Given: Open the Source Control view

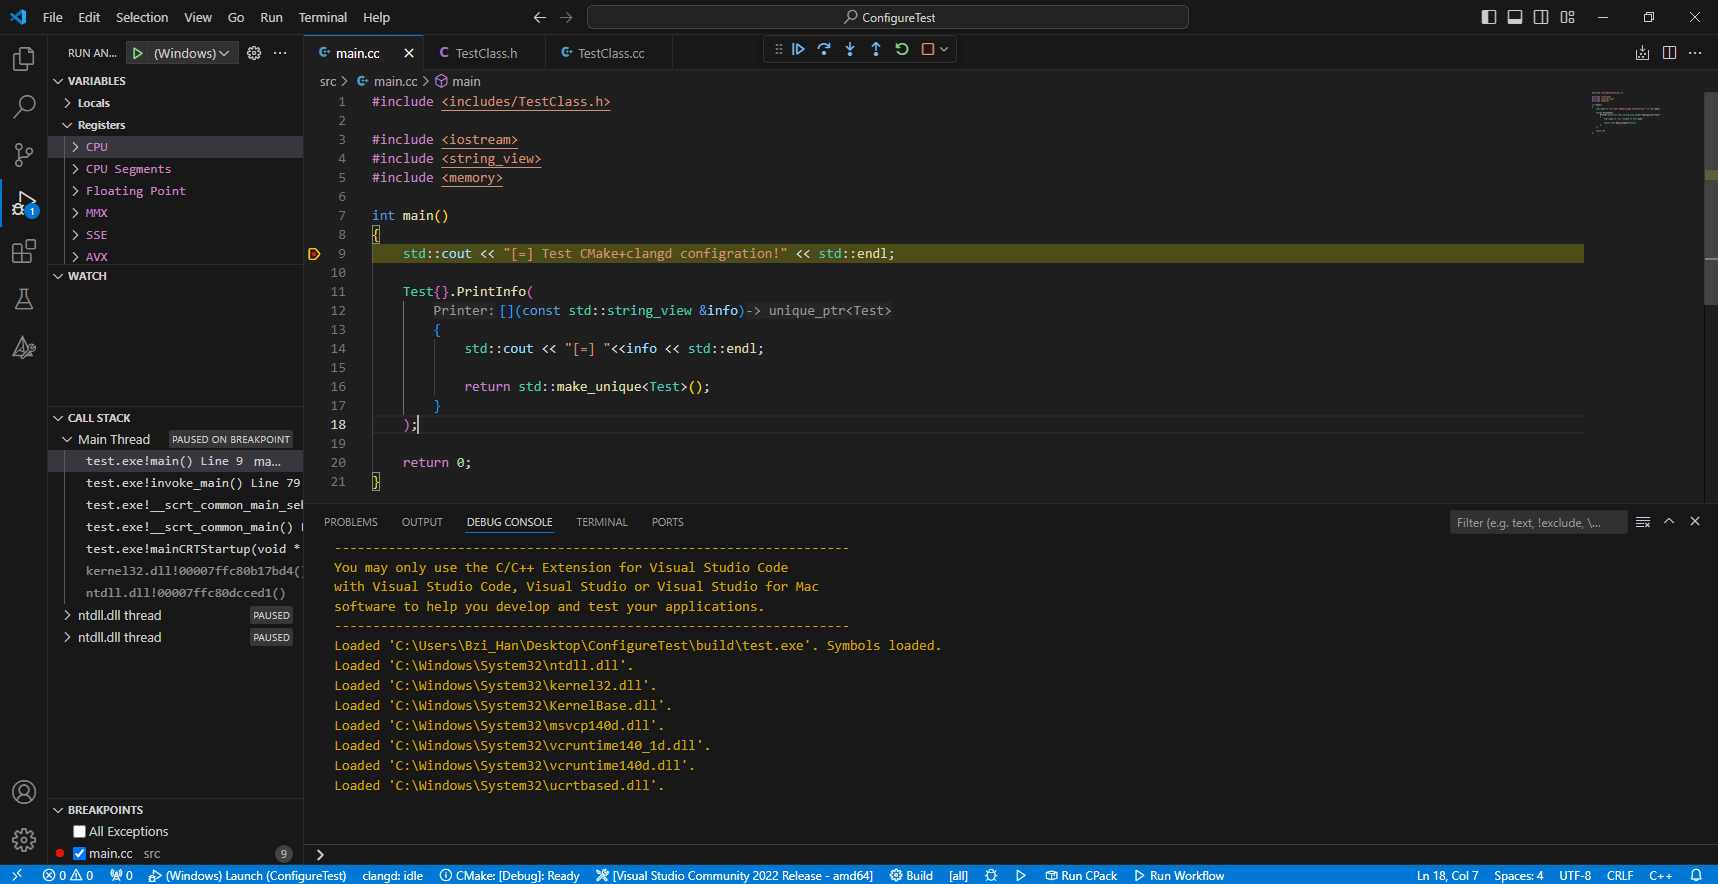Looking at the screenshot, I should tap(24, 154).
